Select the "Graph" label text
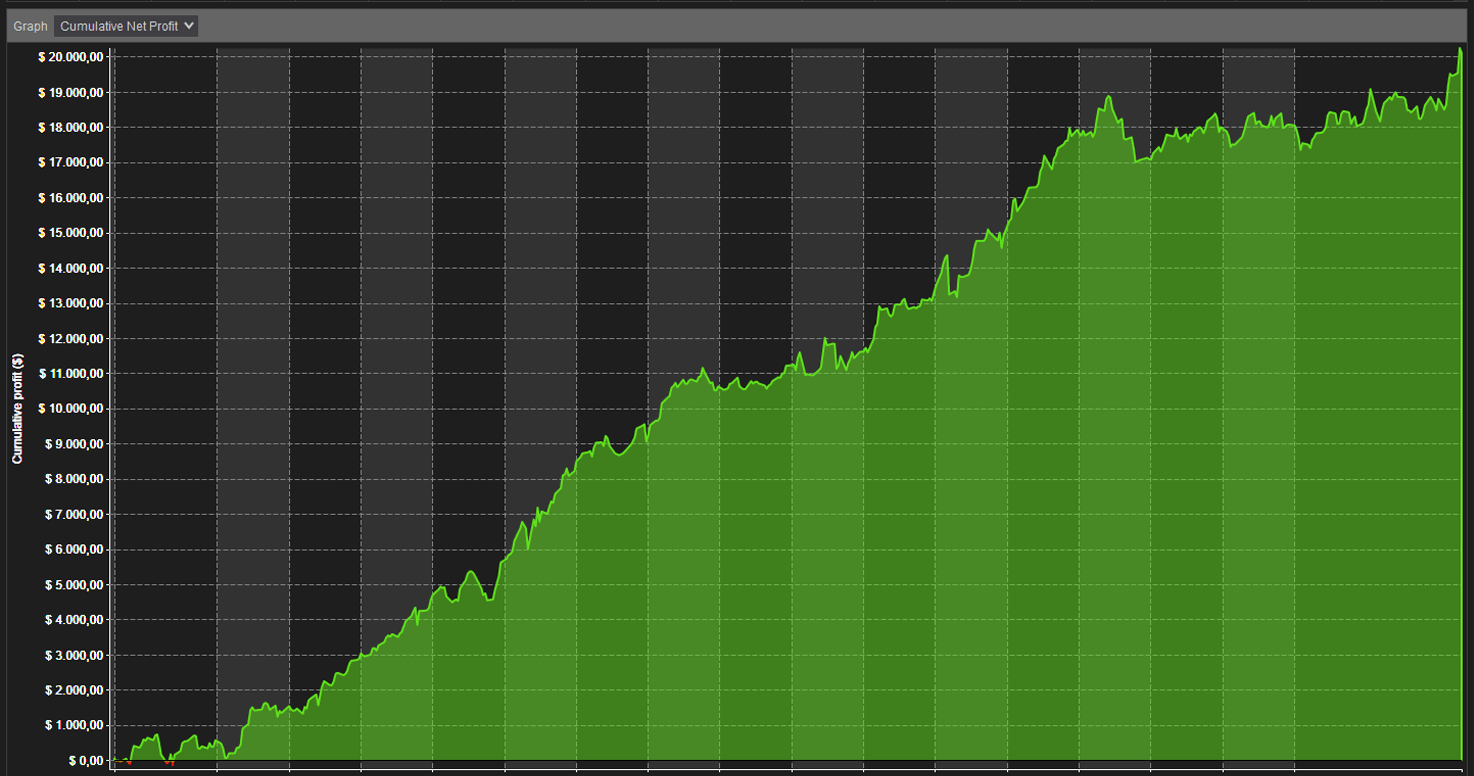 click(30, 26)
